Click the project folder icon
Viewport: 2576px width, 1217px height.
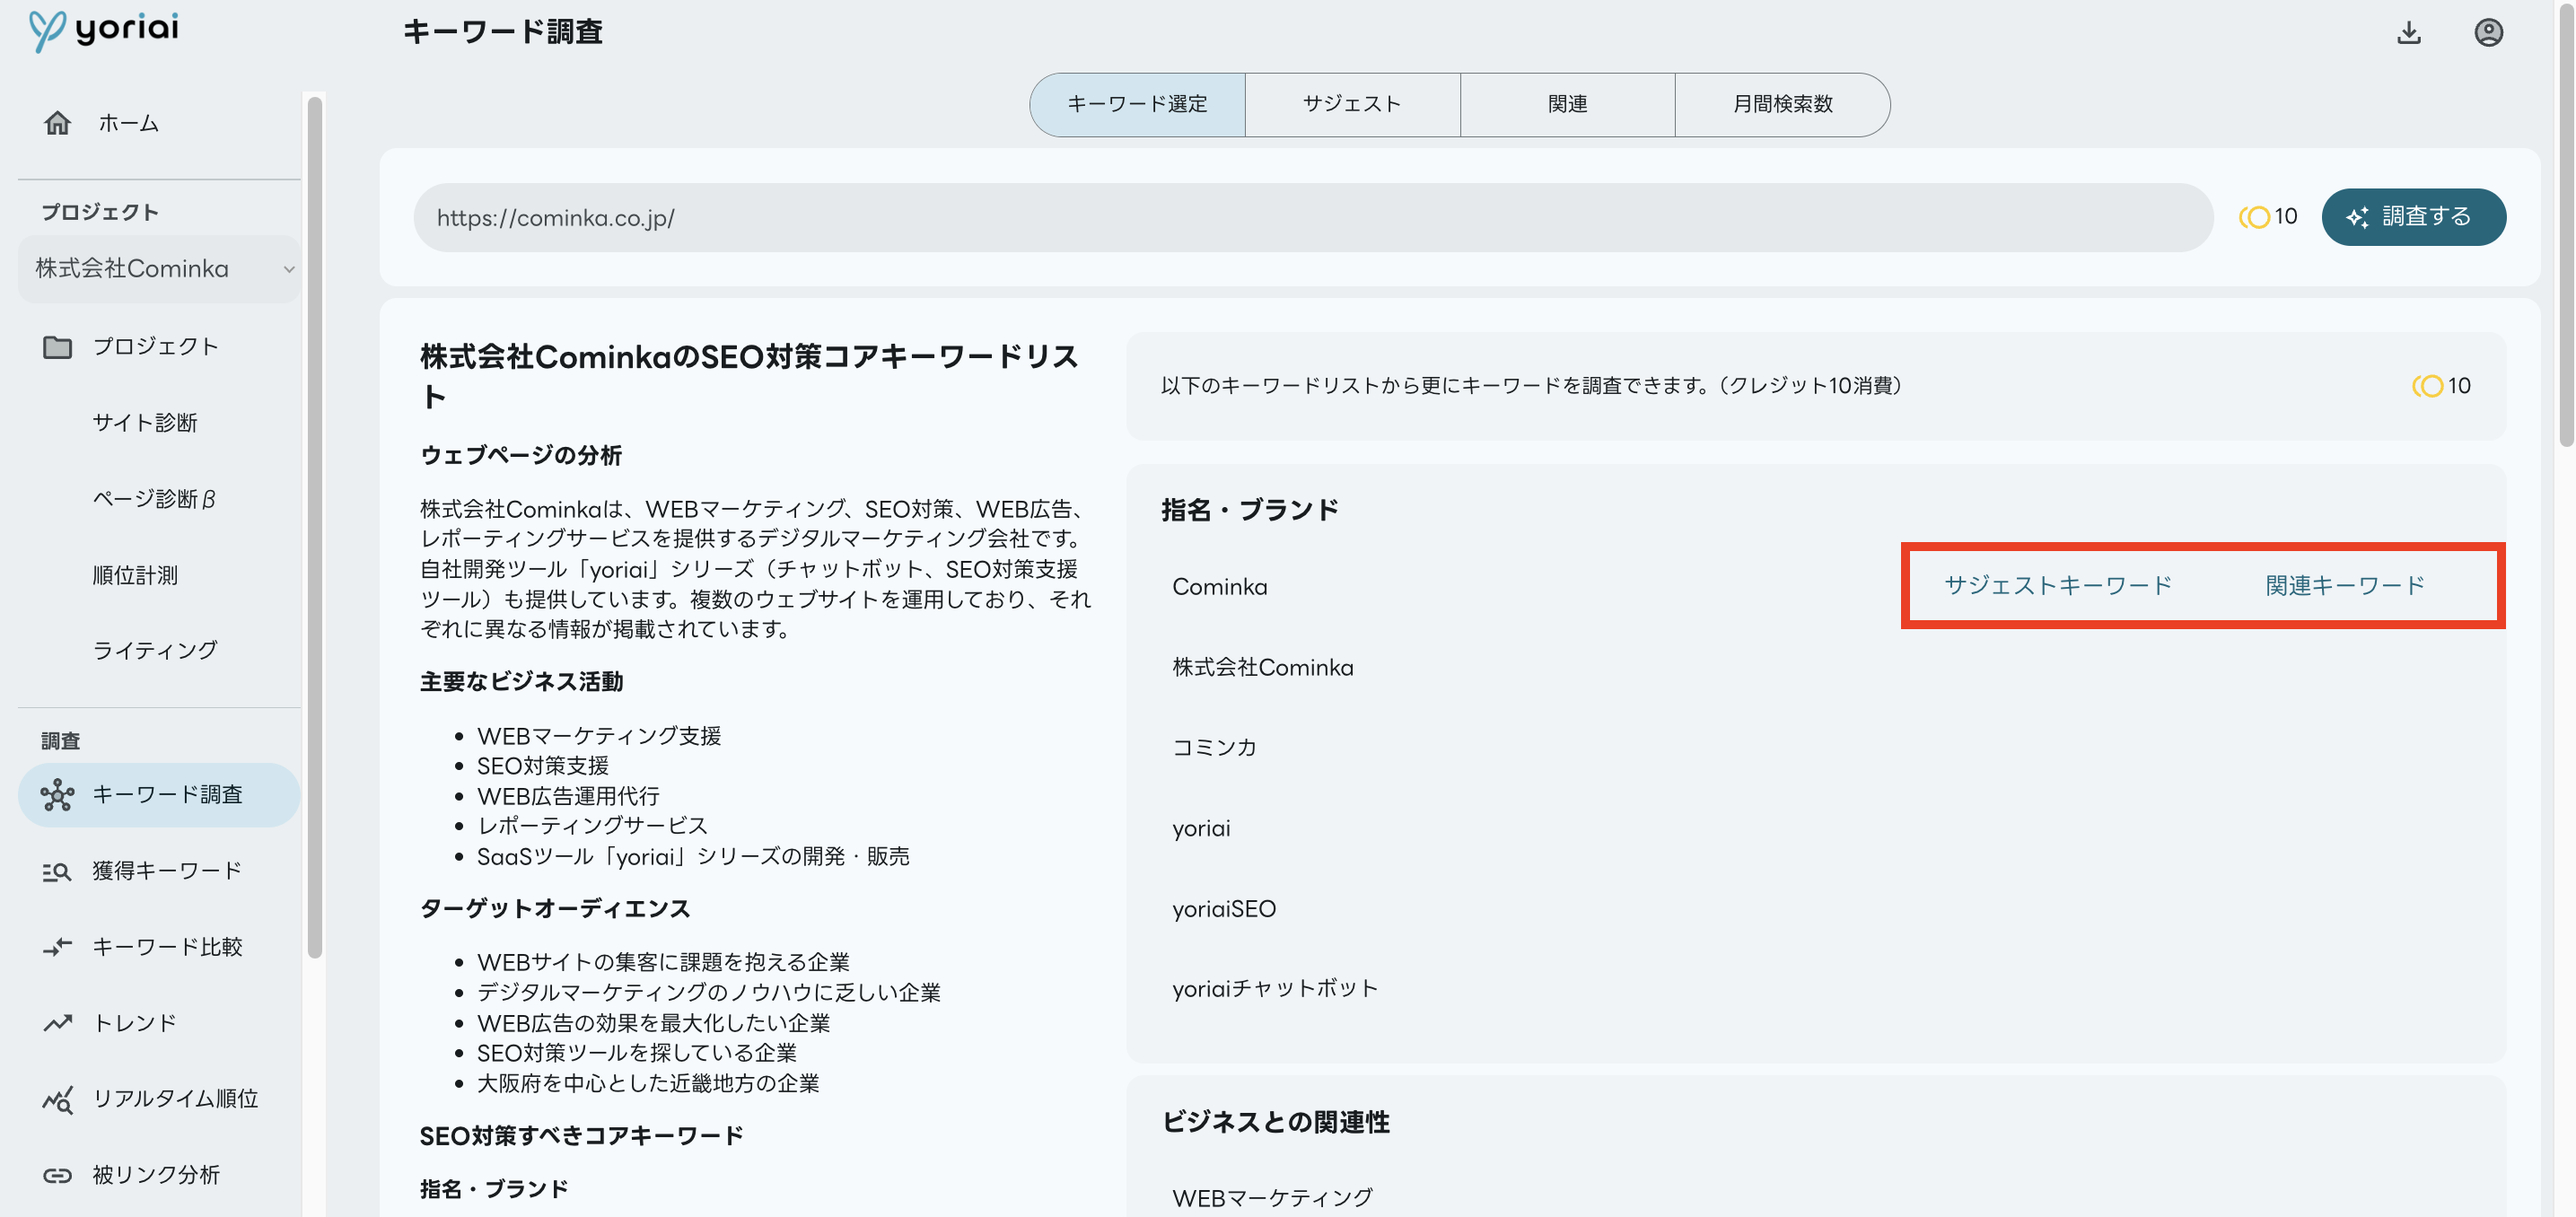point(57,346)
